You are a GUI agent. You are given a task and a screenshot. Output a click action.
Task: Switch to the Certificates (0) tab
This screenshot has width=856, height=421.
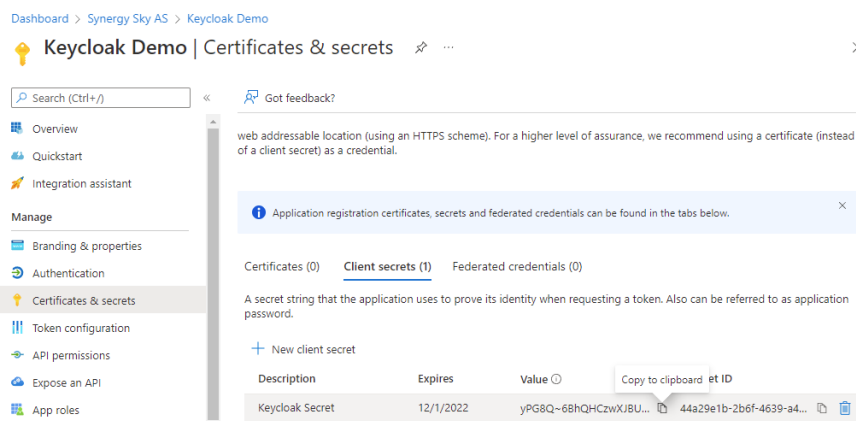282,266
